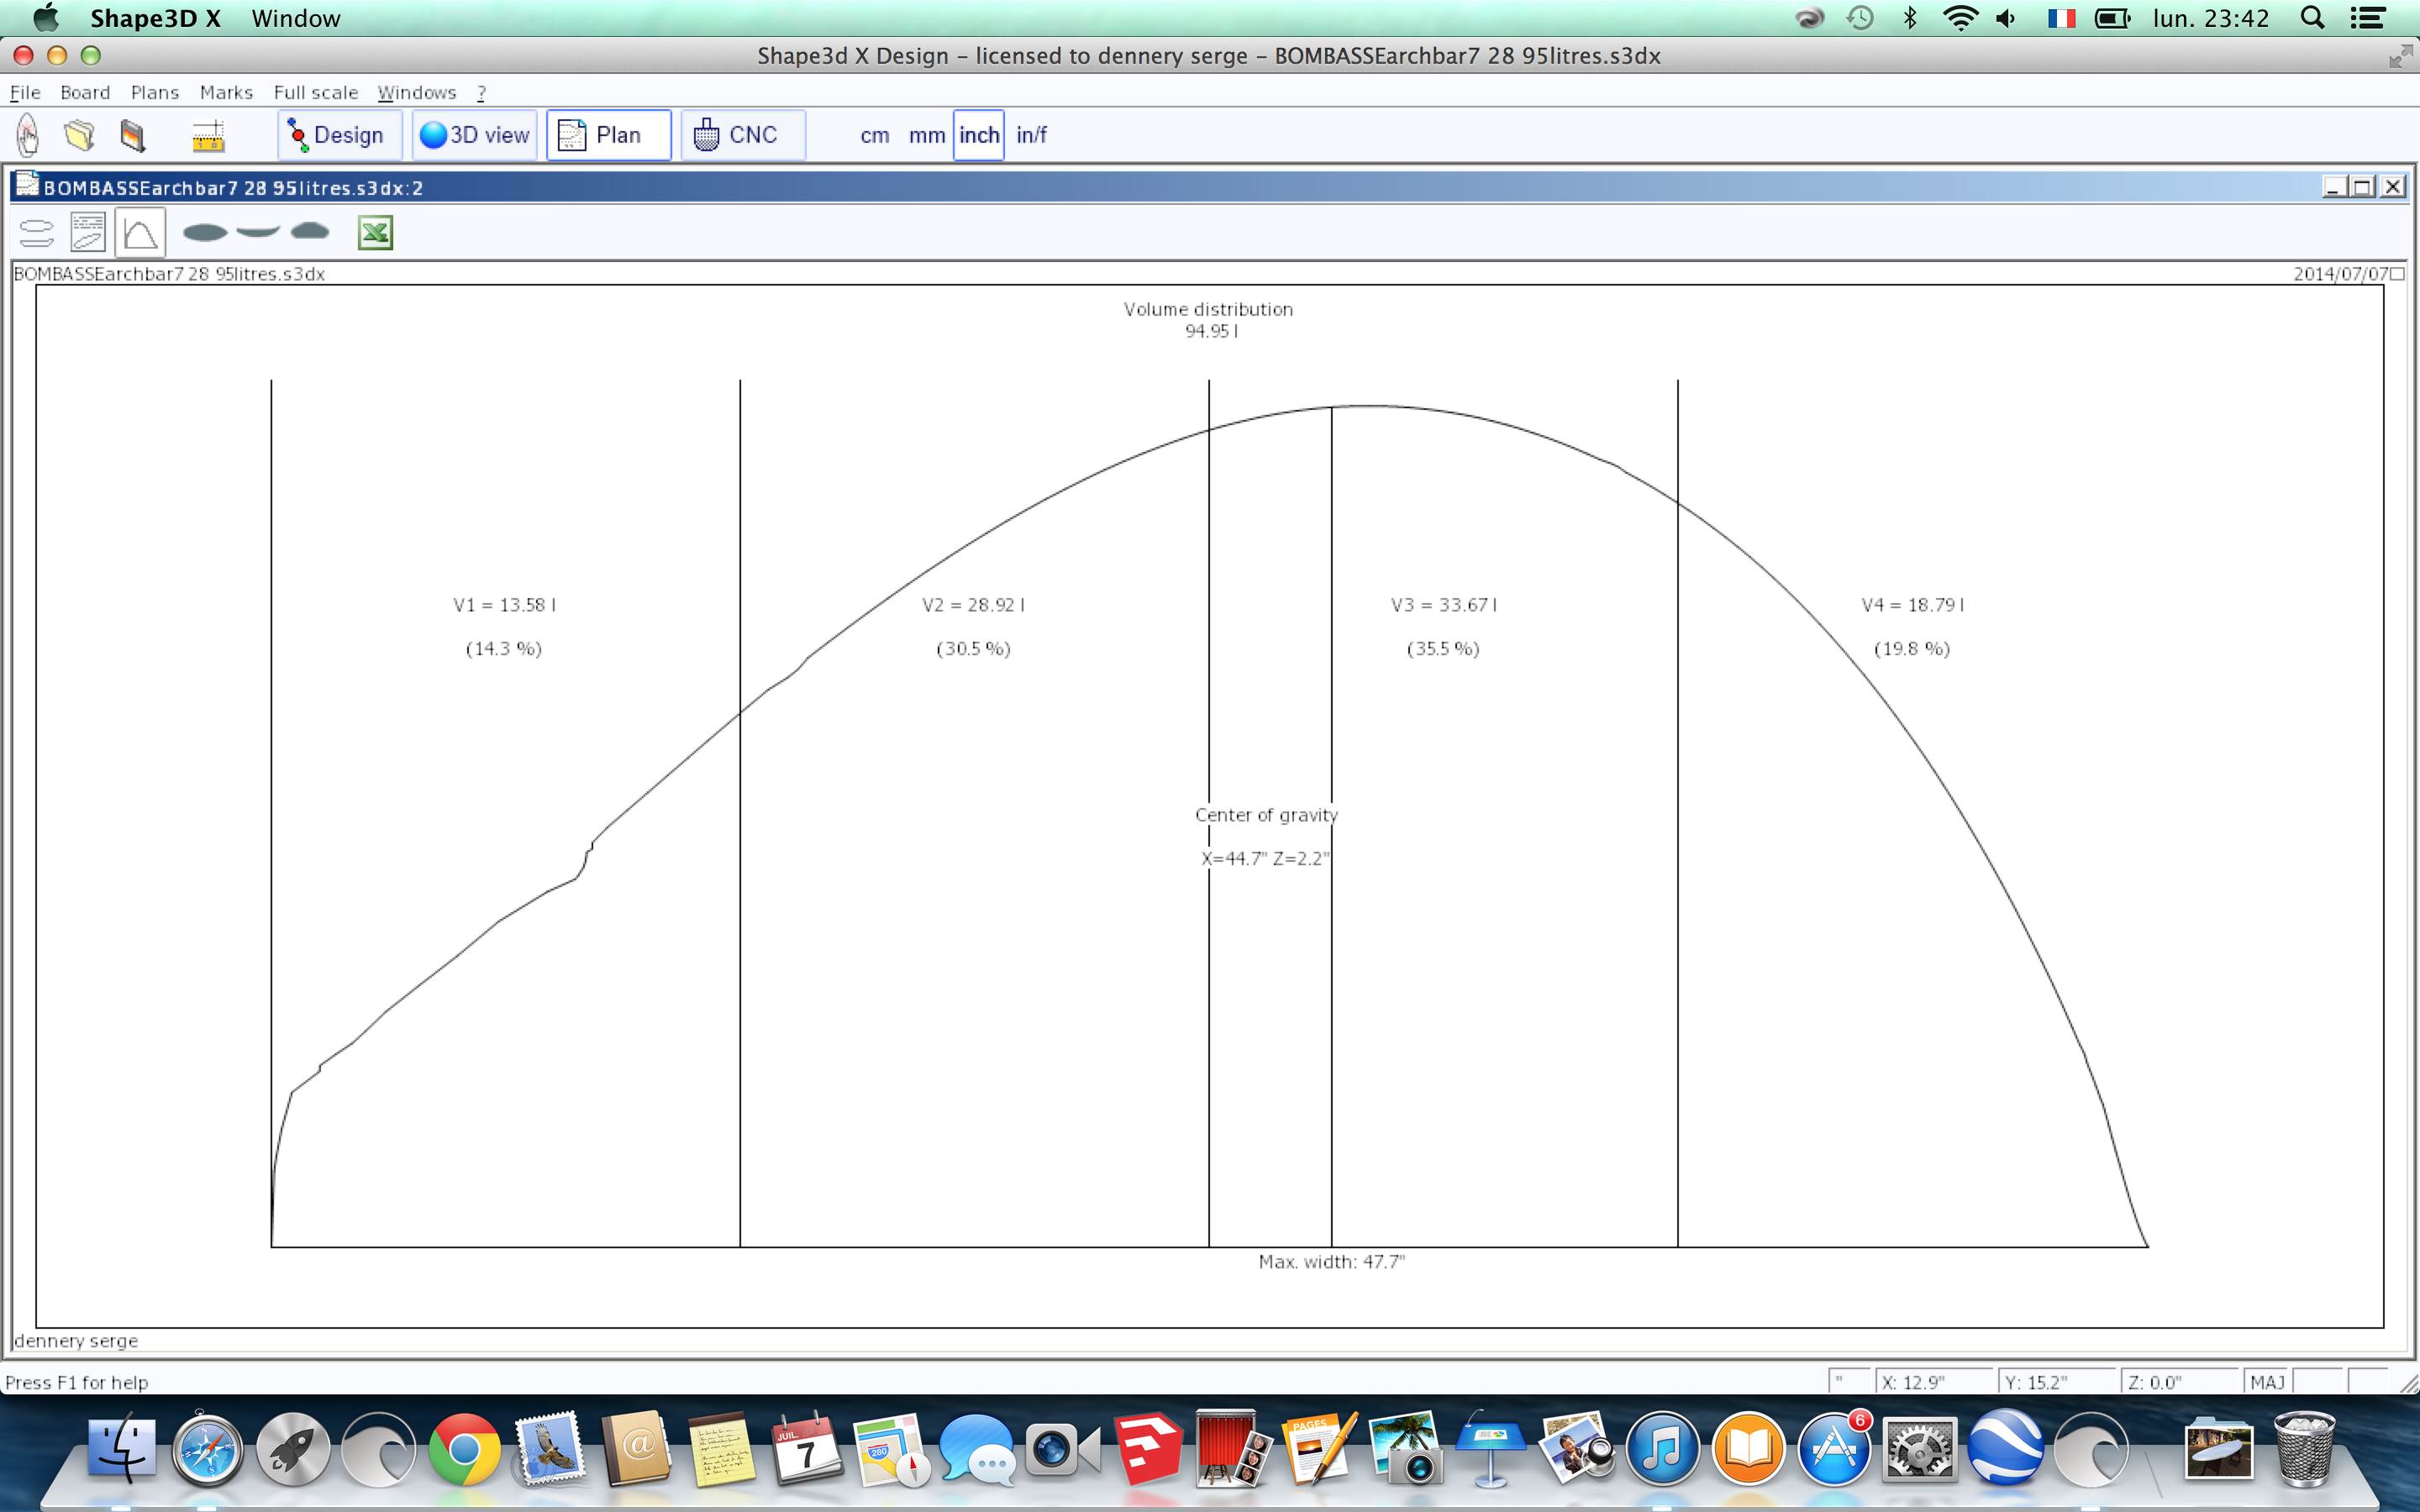Toggle the inch units option
This screenshot has height=1512, width=2420.
(978, 135)
